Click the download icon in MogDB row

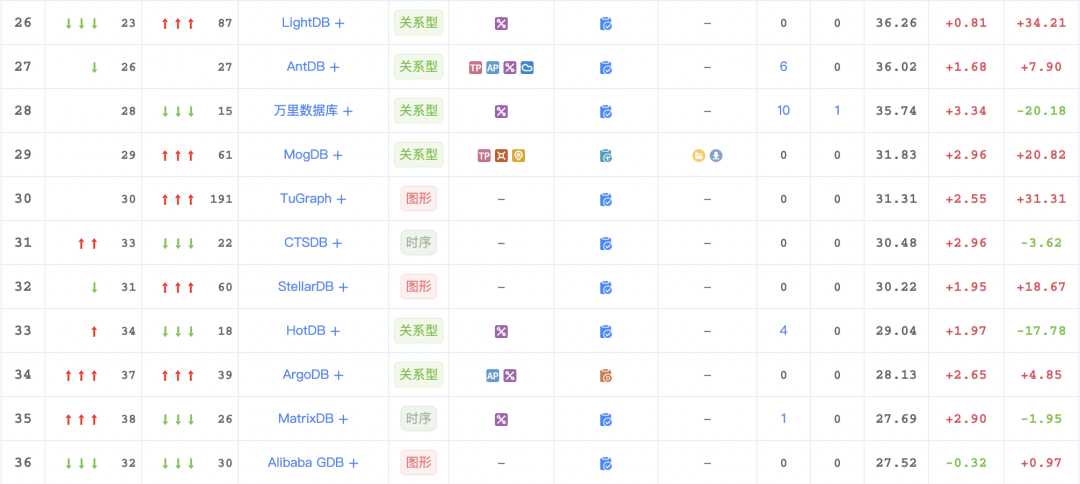click(716, 156)
